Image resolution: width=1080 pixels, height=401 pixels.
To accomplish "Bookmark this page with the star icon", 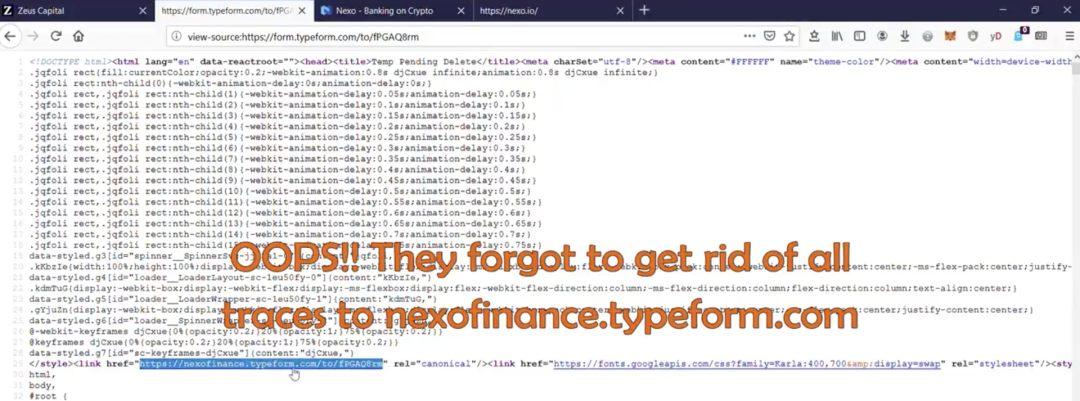I will coord(789,36).
